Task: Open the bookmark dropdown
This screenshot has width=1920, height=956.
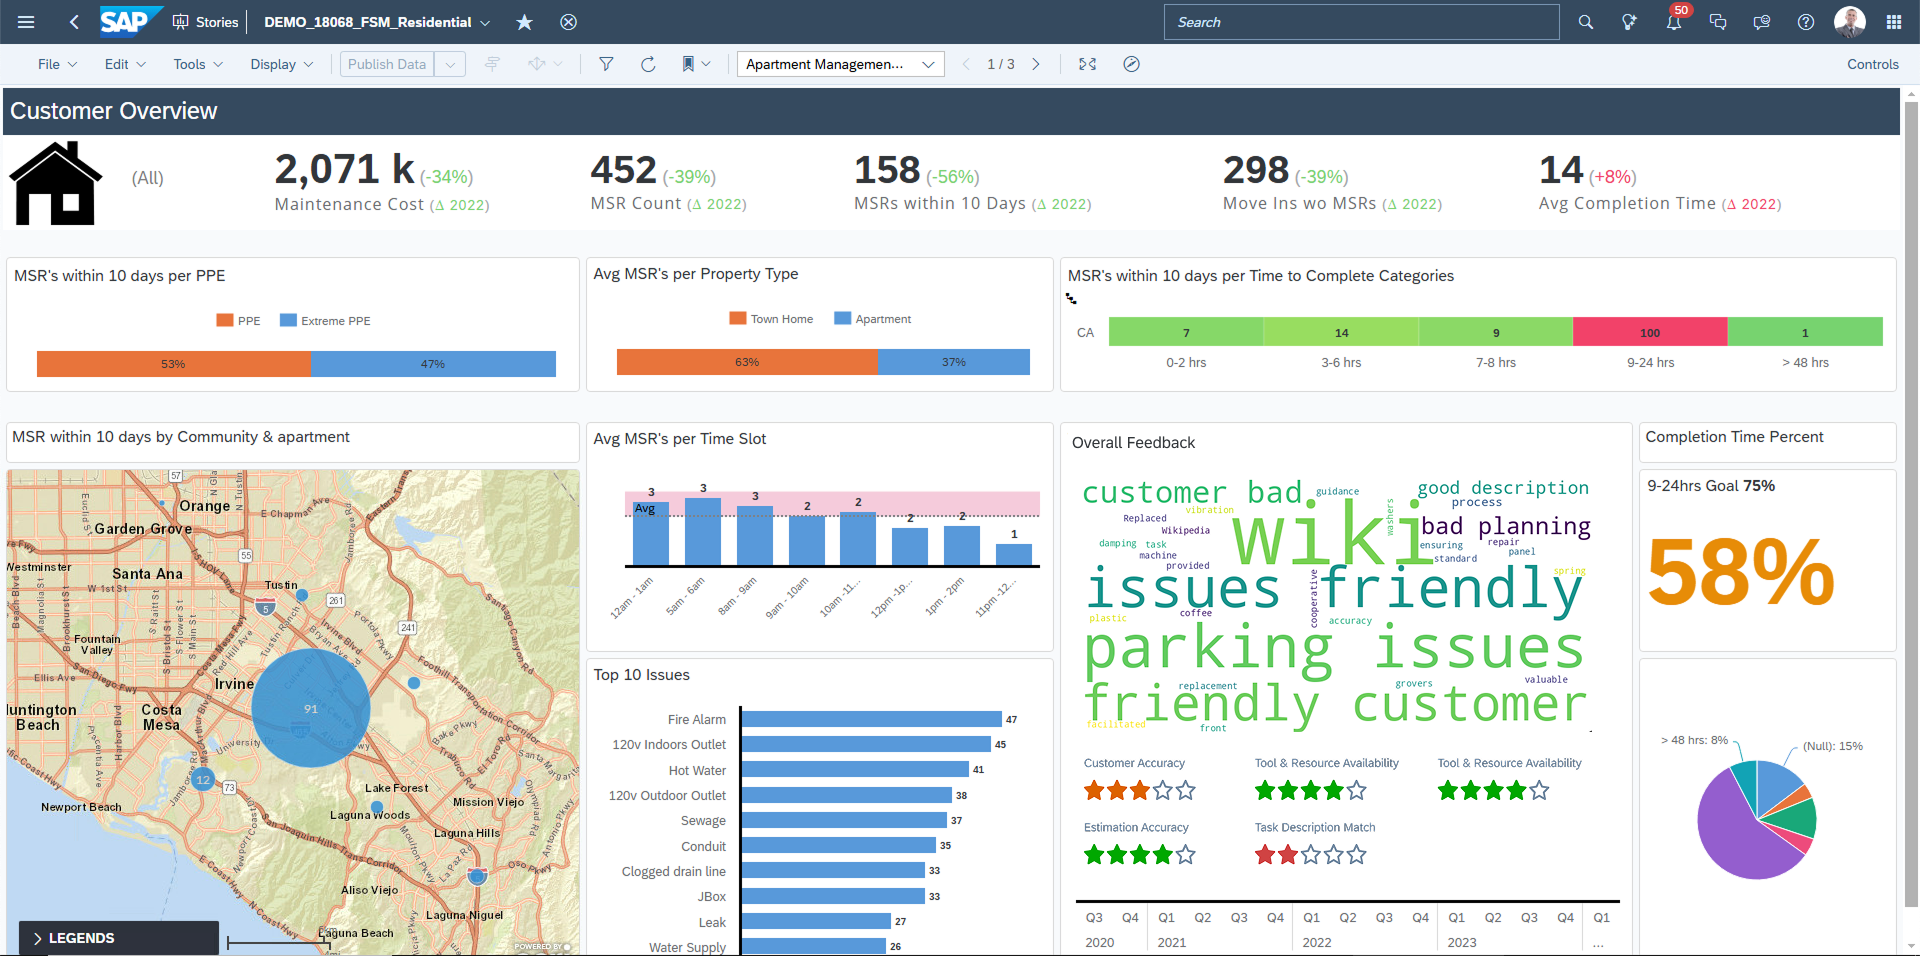Action: (x=696, y=64)
